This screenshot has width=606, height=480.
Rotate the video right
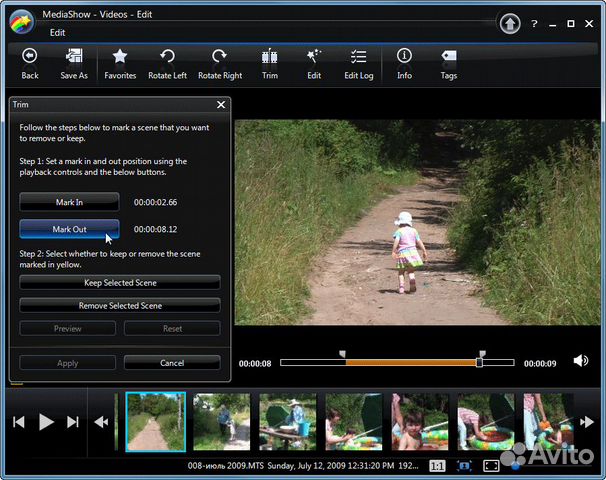pos(220,64)
